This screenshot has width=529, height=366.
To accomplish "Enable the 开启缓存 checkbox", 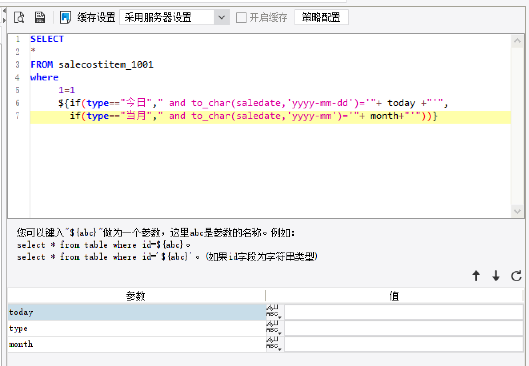I will pos(241,18).
